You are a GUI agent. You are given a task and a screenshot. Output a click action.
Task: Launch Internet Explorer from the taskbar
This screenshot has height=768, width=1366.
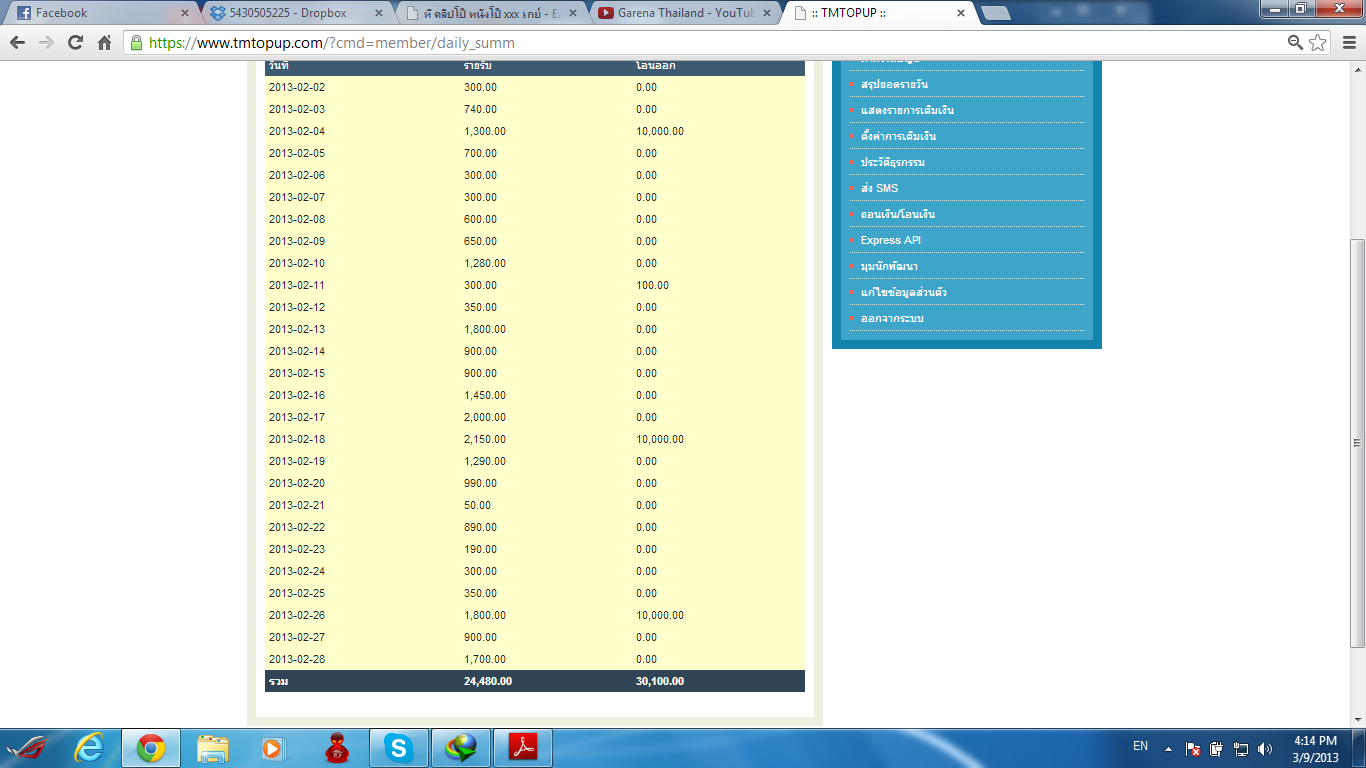pyautogui.click(x=90, y=748)
